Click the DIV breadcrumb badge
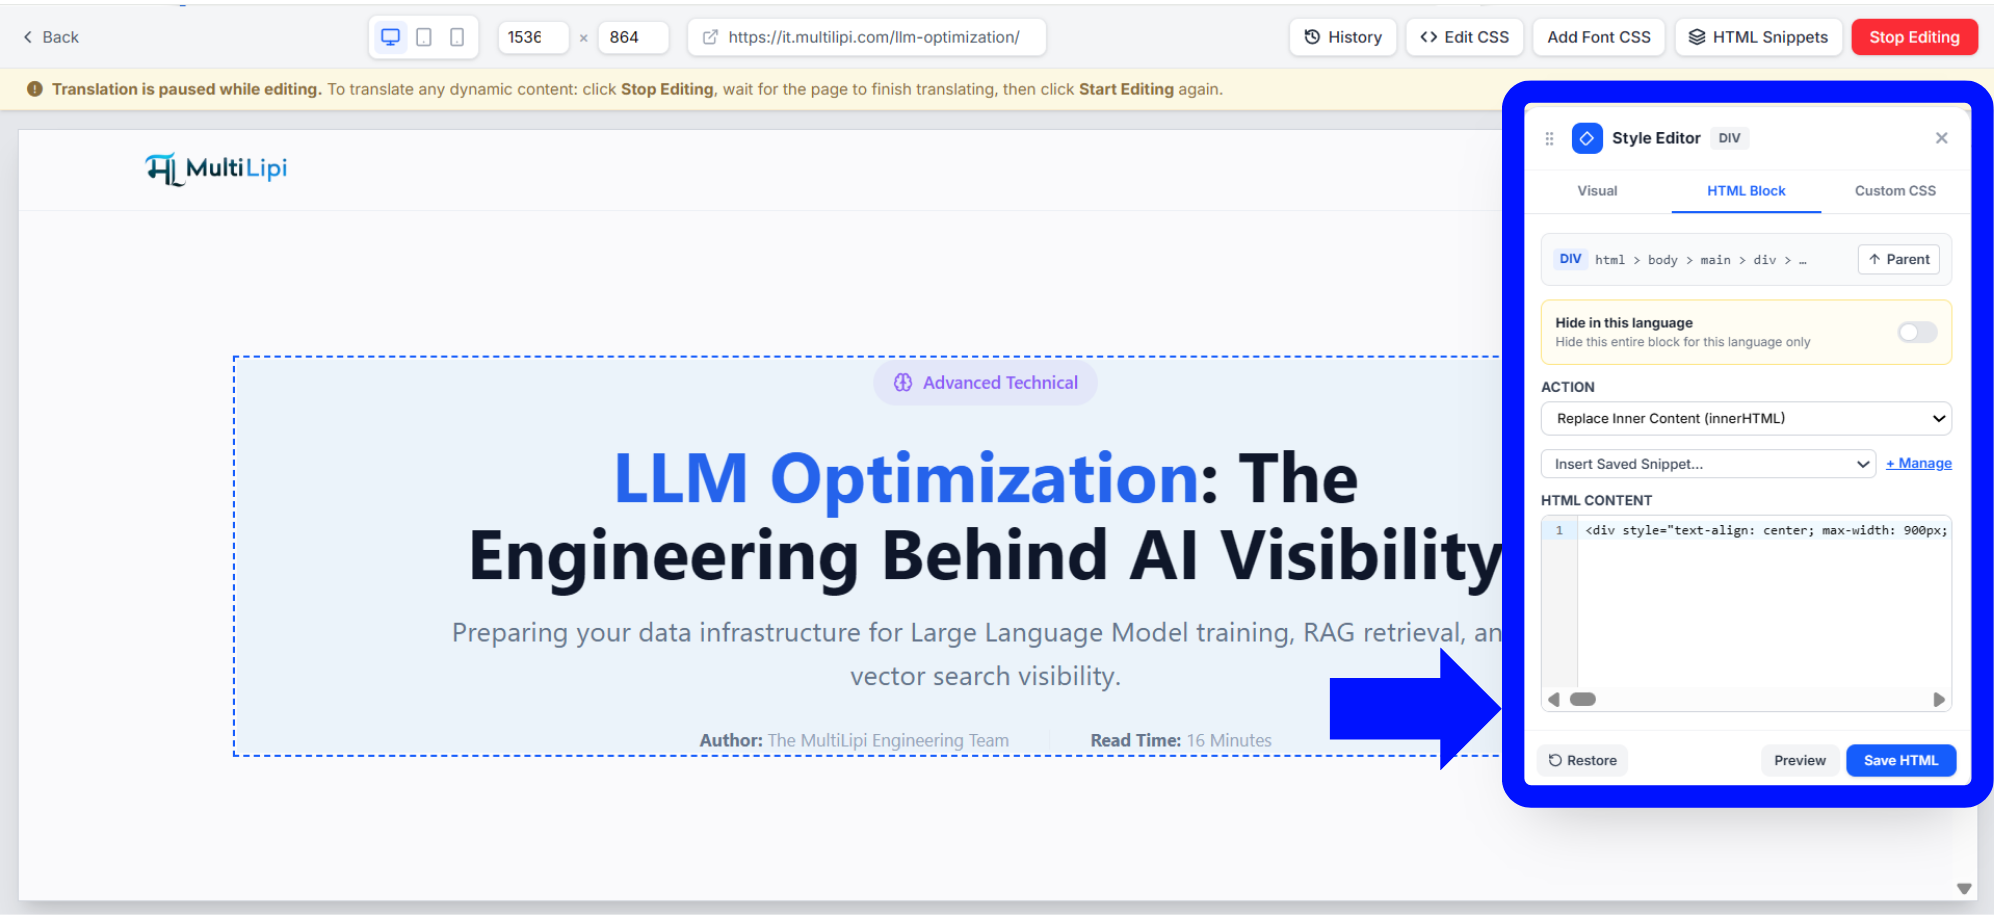This screenshot has height=915, width=1994. point(1570,259)
